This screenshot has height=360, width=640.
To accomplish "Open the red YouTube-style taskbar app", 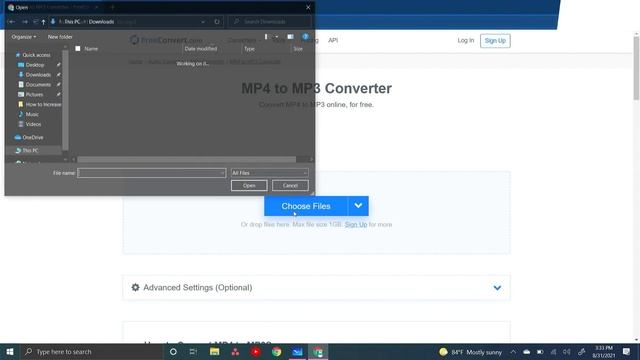I will 256,352.
